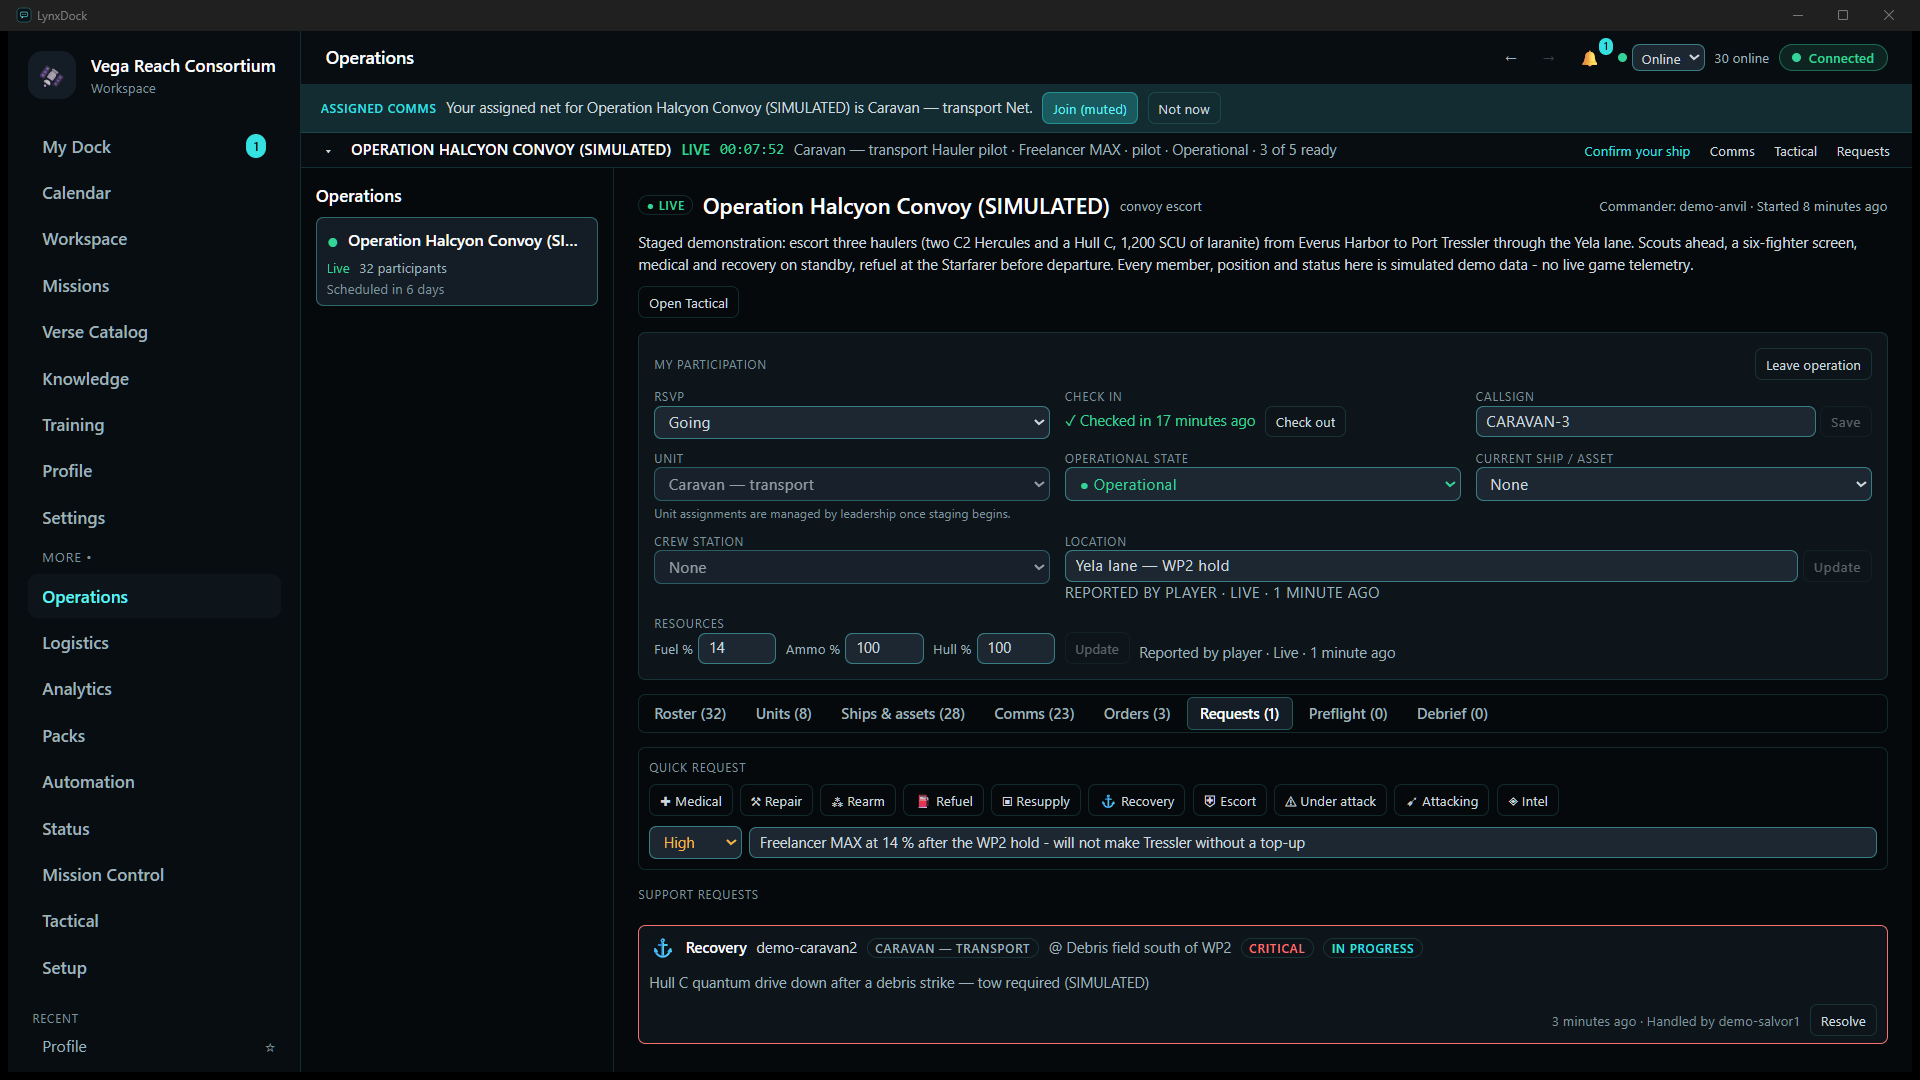Go back with the left arrow
The height and width of the screenshot is (1080, 1920).
[x=1511, y=59]
